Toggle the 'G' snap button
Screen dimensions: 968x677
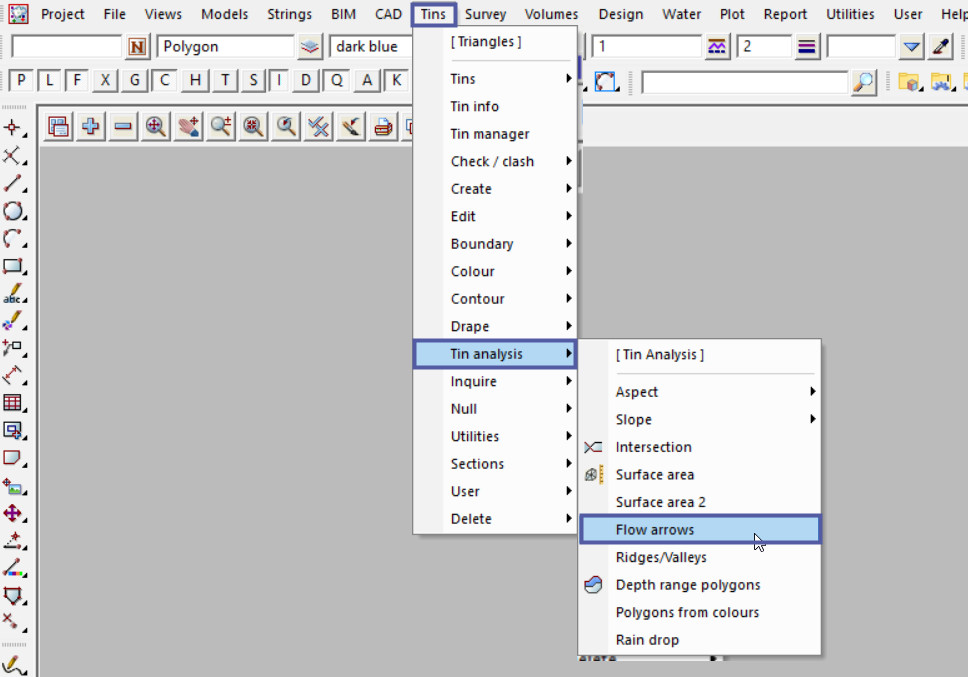click(136, 81)
